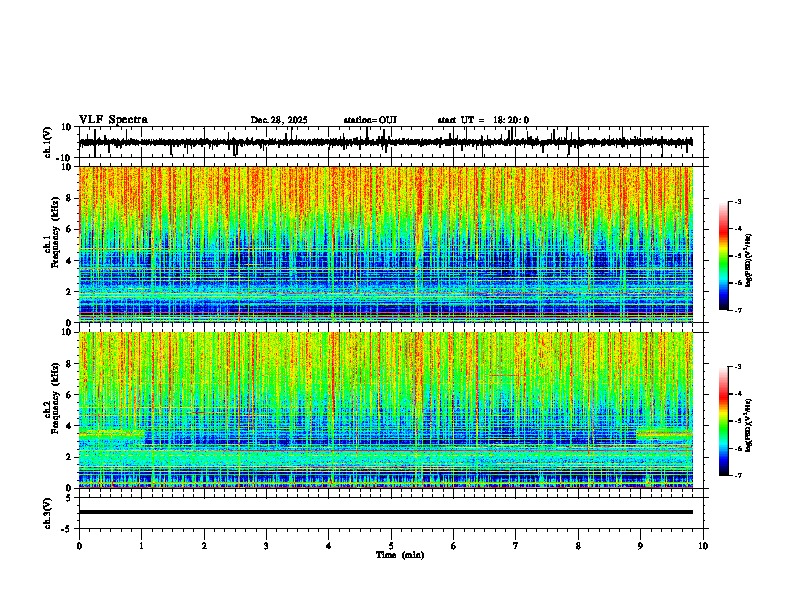Click the orange band near 3.5 kHz at ch.2 start
This screenshot has width=792, height=612.
click(x=112, y=434)
